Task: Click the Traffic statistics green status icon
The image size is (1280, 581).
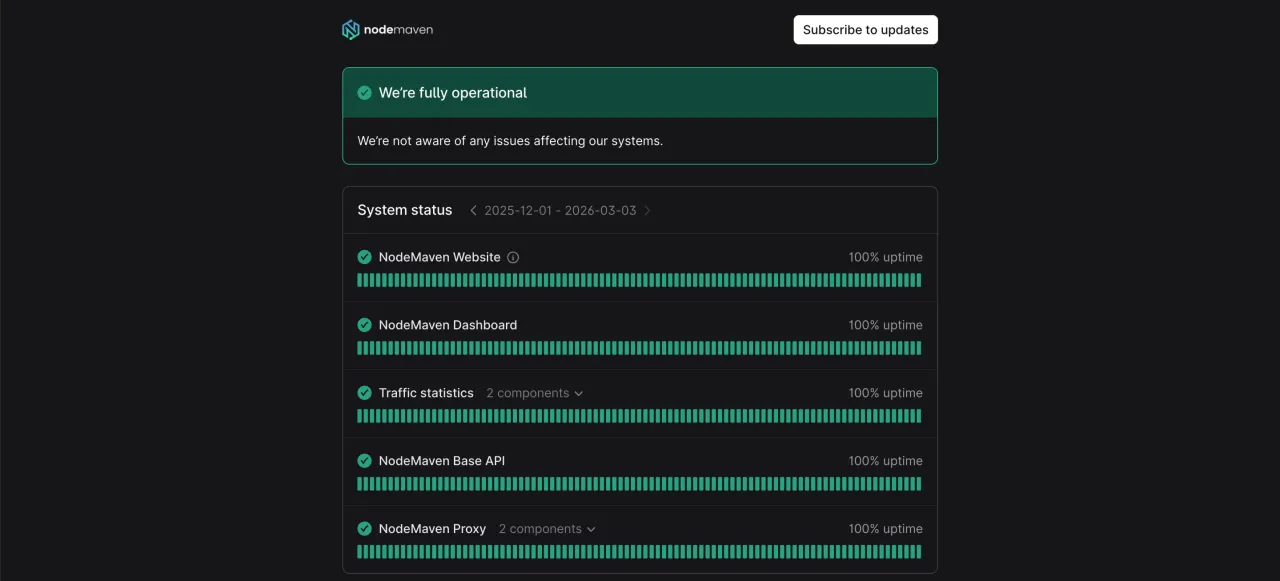Action: [365, 393]
